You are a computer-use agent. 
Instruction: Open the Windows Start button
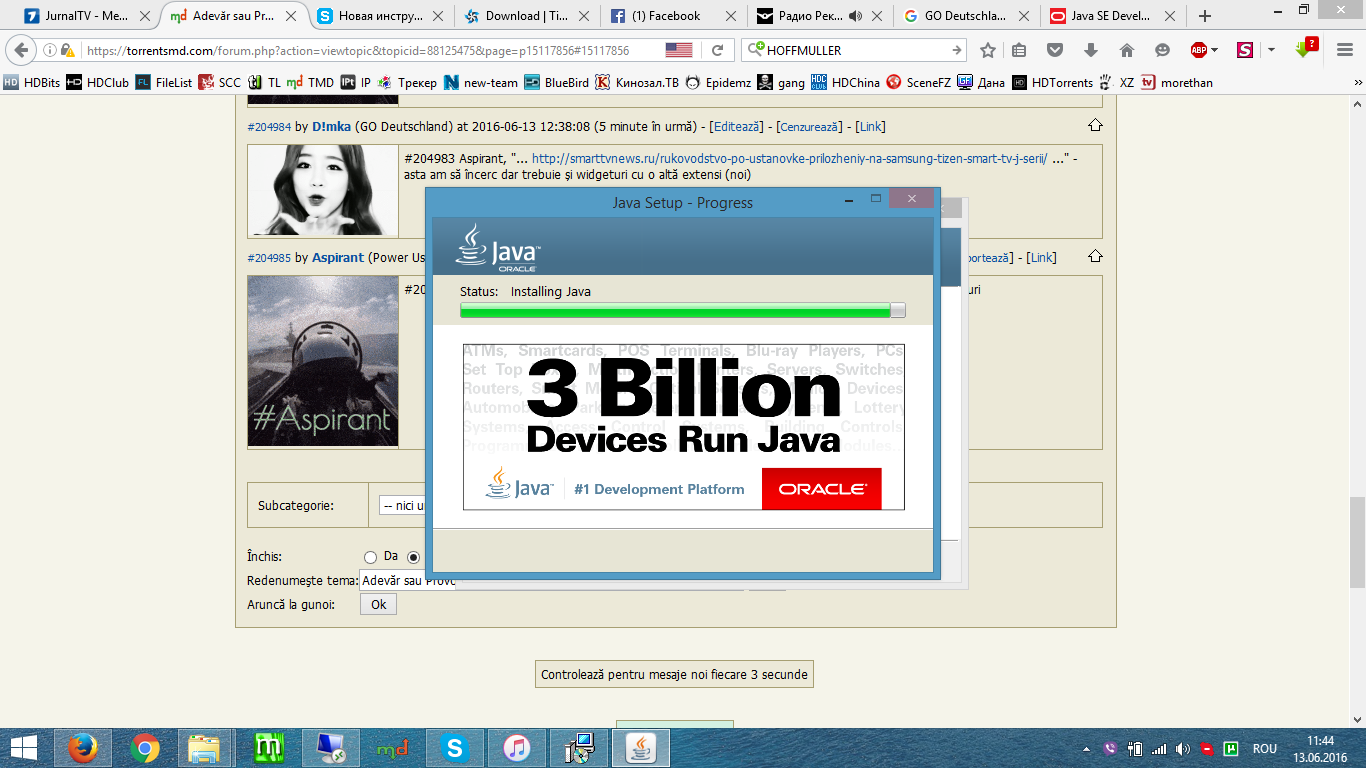pyautogui.click(x=24, y=748)
